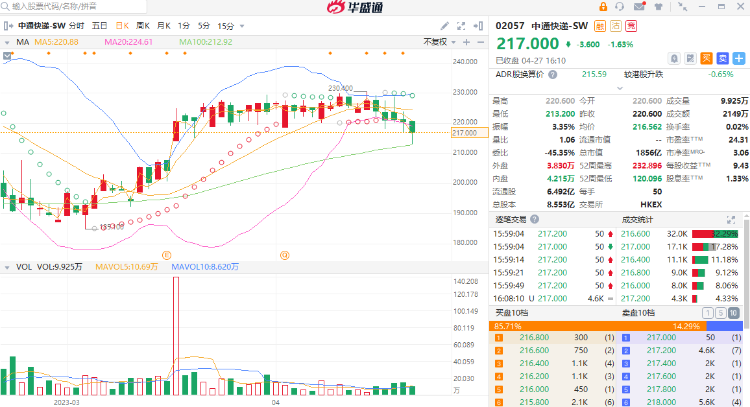Click the orange @ event marker on chart
The height and width of the screenshot is (407, 750).
click(285, 255)
